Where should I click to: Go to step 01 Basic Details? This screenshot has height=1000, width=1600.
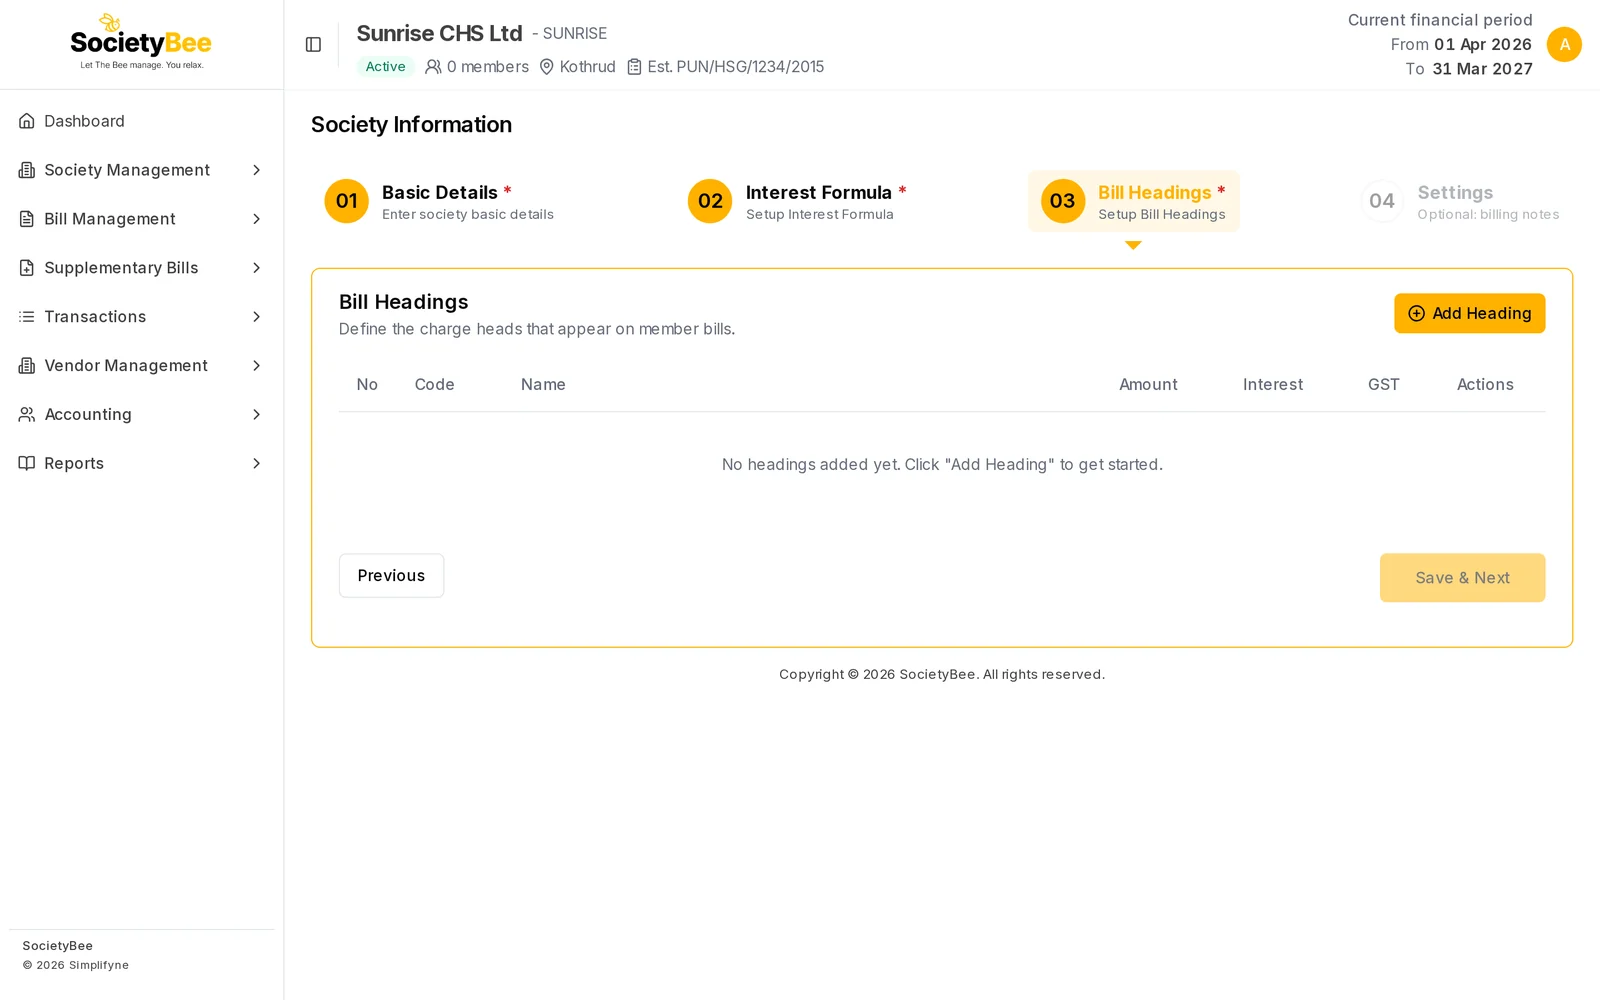pyautogui.click(x=439, y=201)
